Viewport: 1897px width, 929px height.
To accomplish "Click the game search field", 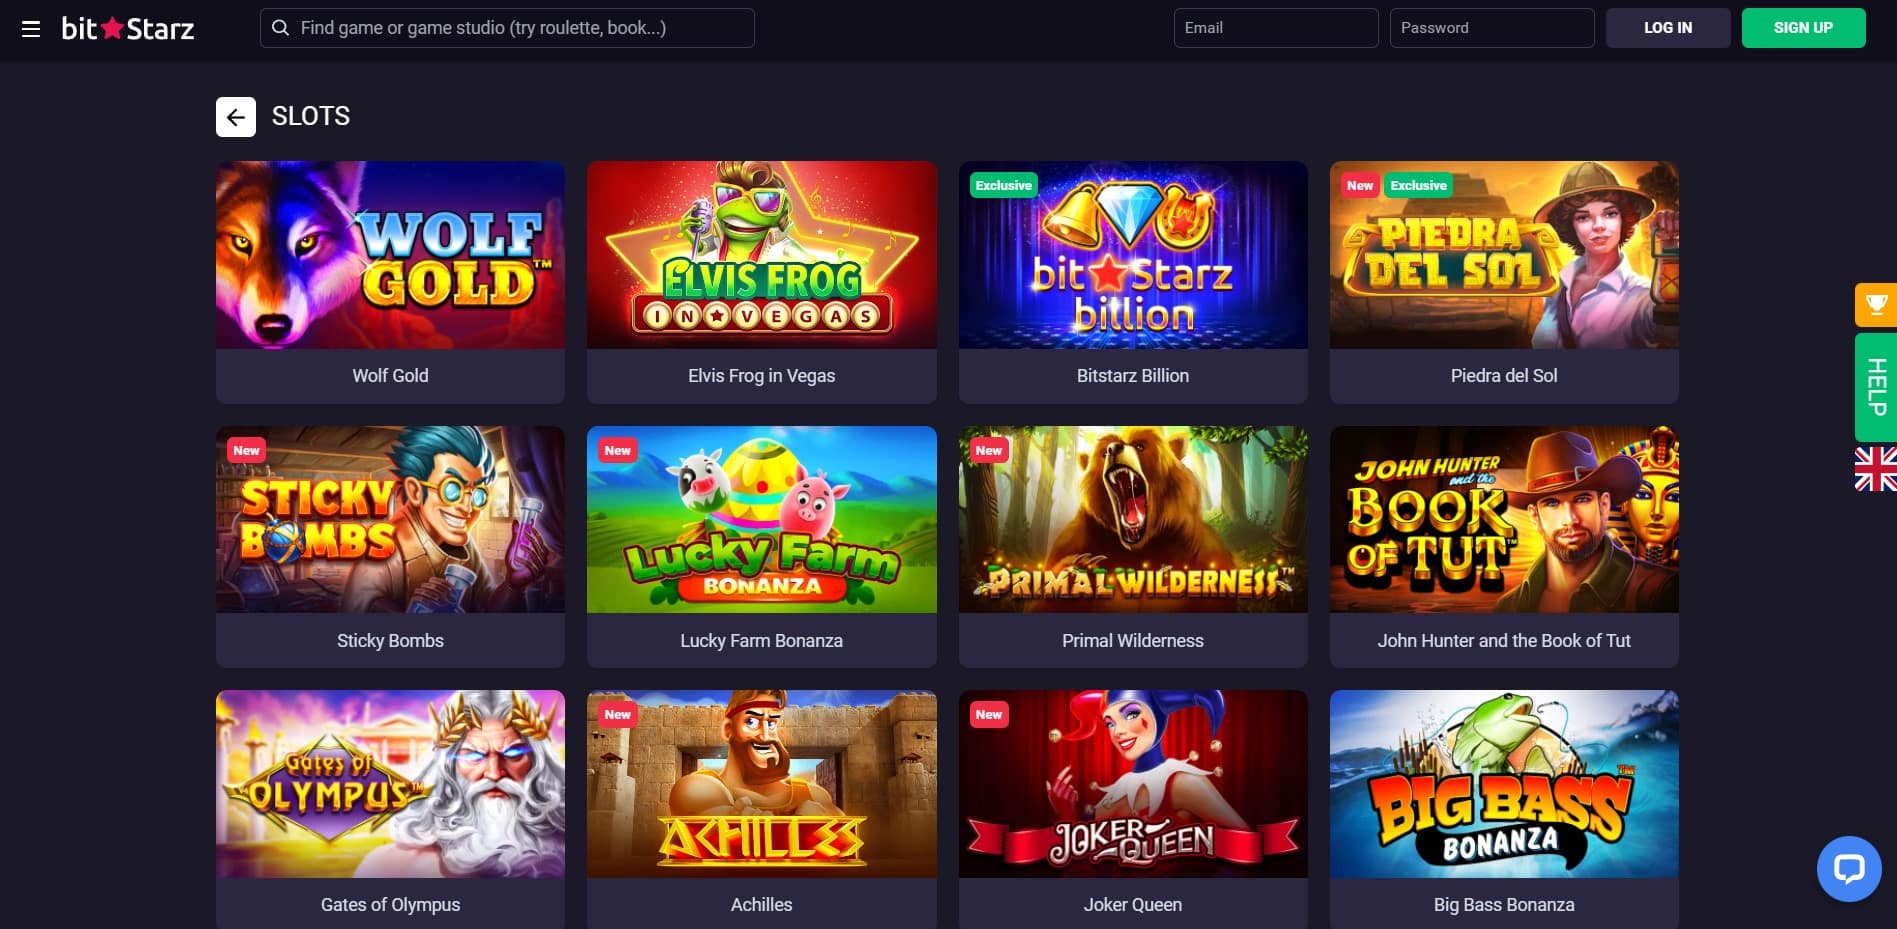I will 507,28.
